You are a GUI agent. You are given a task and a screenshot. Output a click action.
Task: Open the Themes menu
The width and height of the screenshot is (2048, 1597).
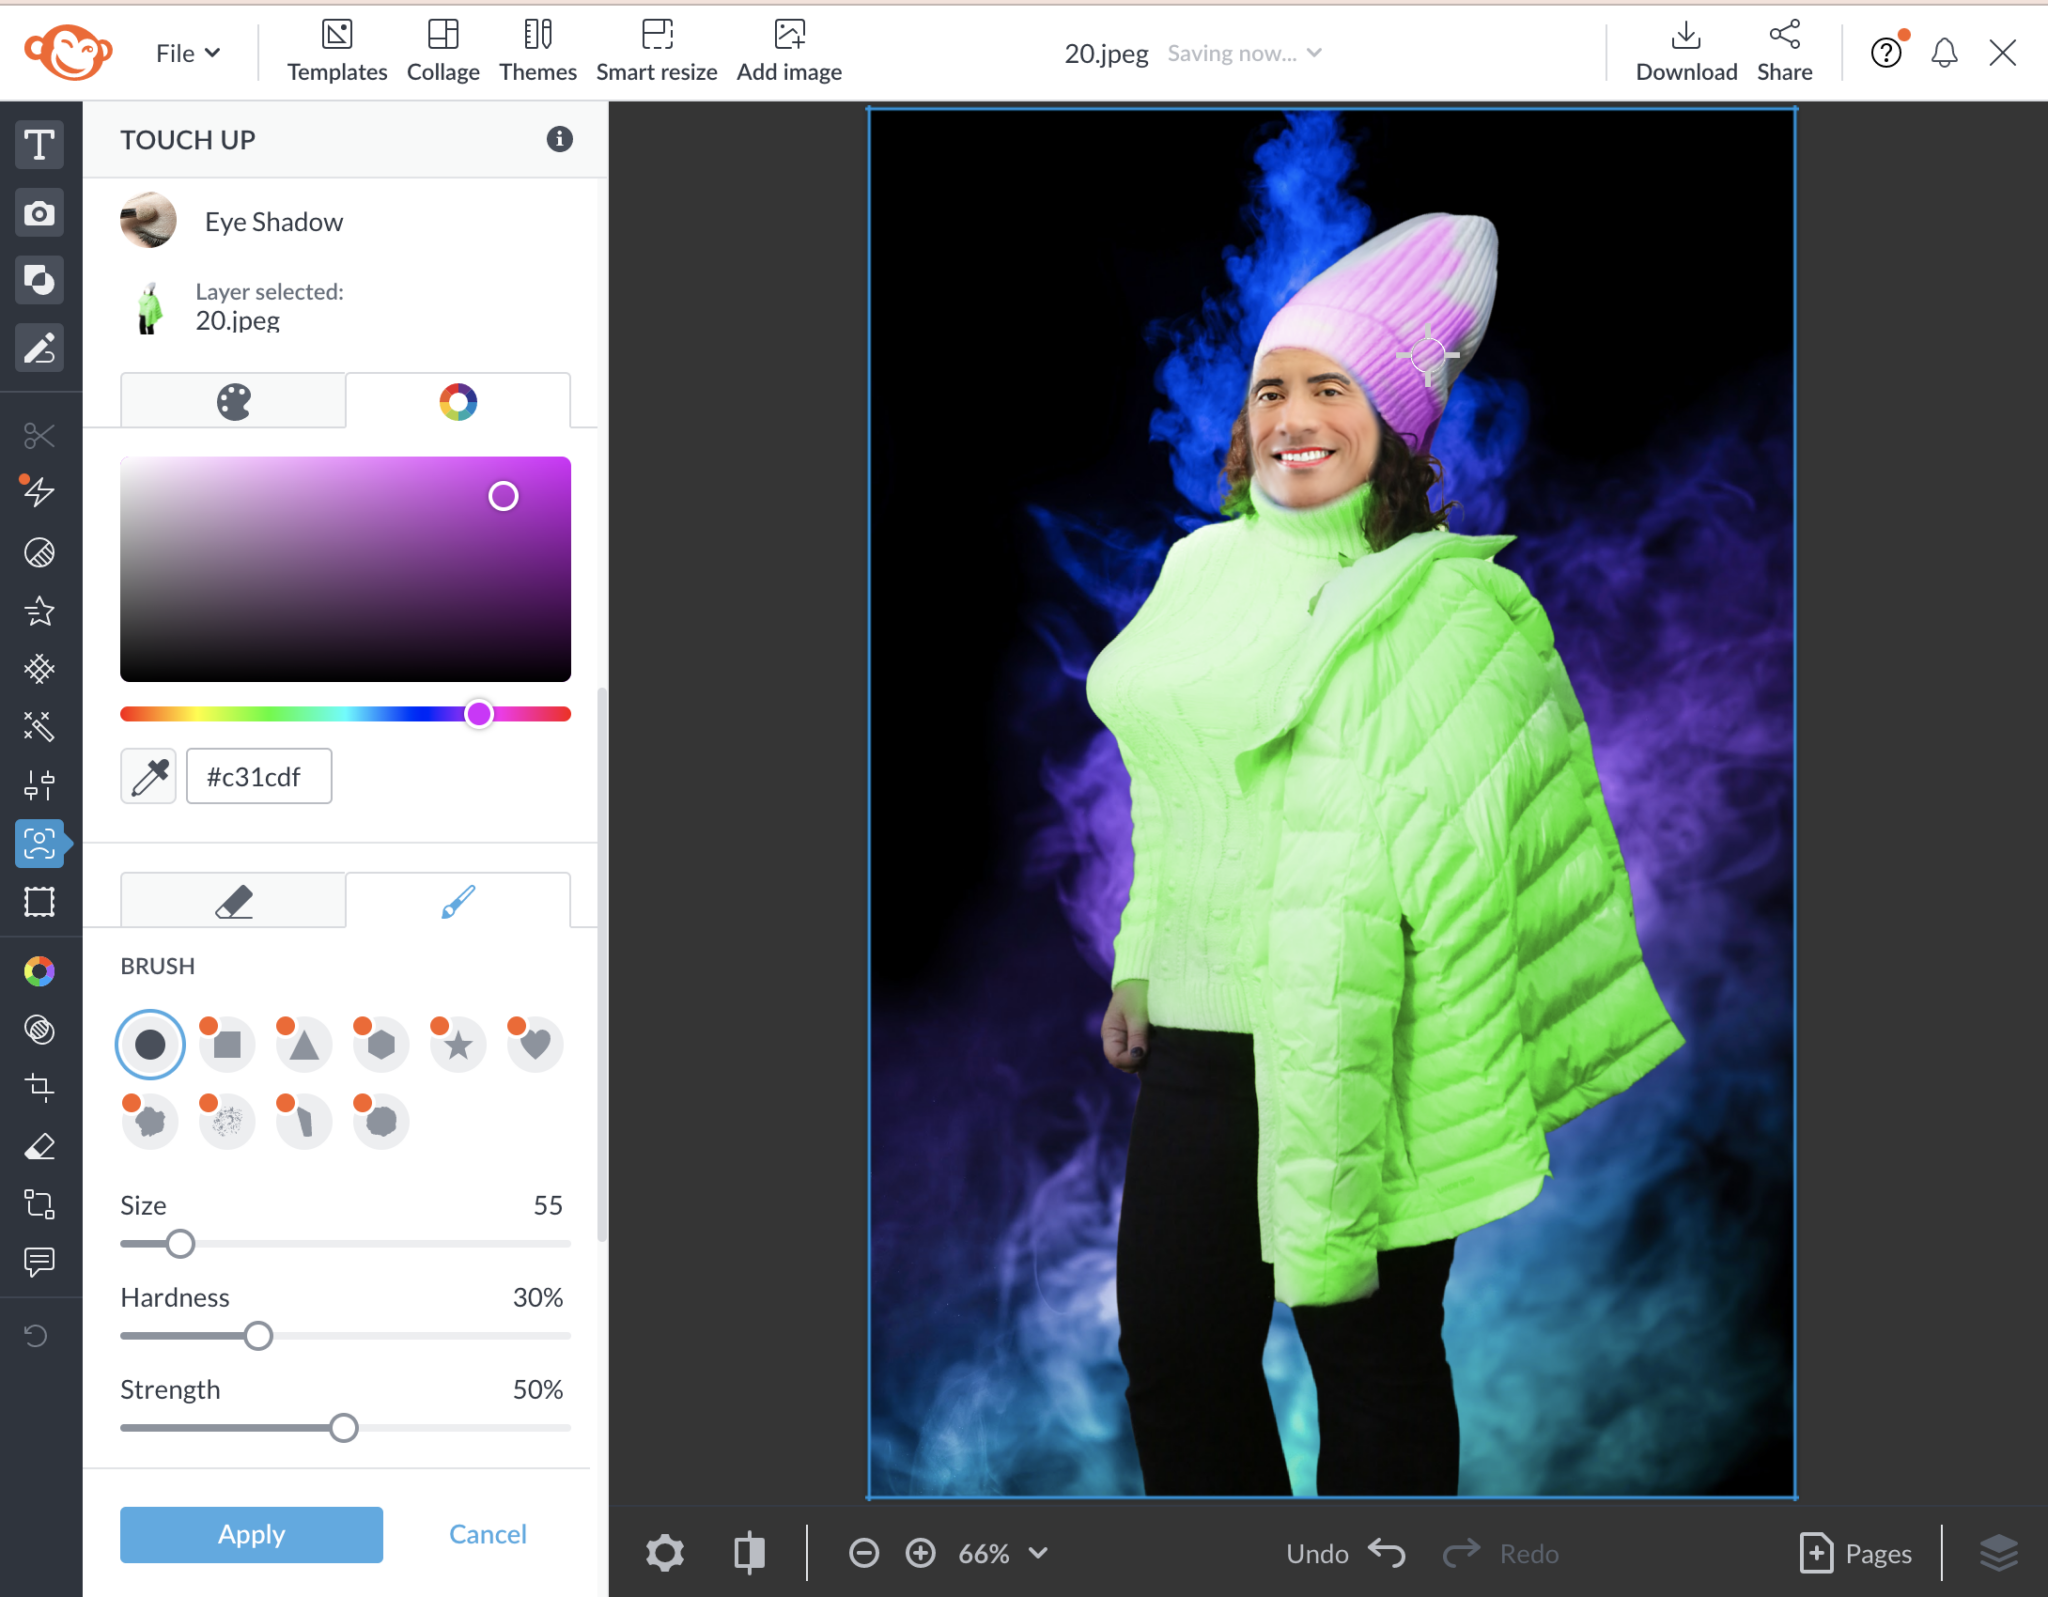click(537, 50)
